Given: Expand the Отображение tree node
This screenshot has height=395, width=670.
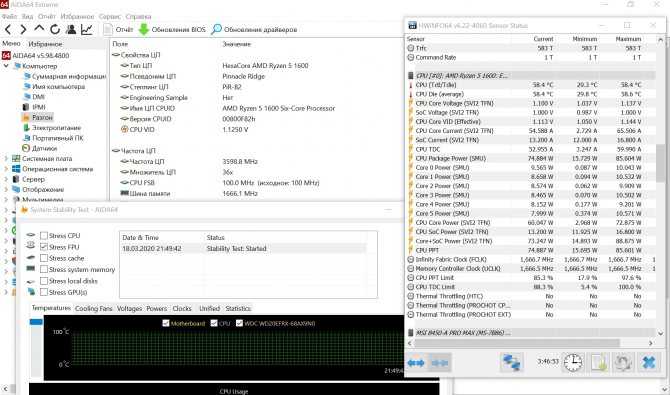Looking at the screenshot, I should 6,189.
